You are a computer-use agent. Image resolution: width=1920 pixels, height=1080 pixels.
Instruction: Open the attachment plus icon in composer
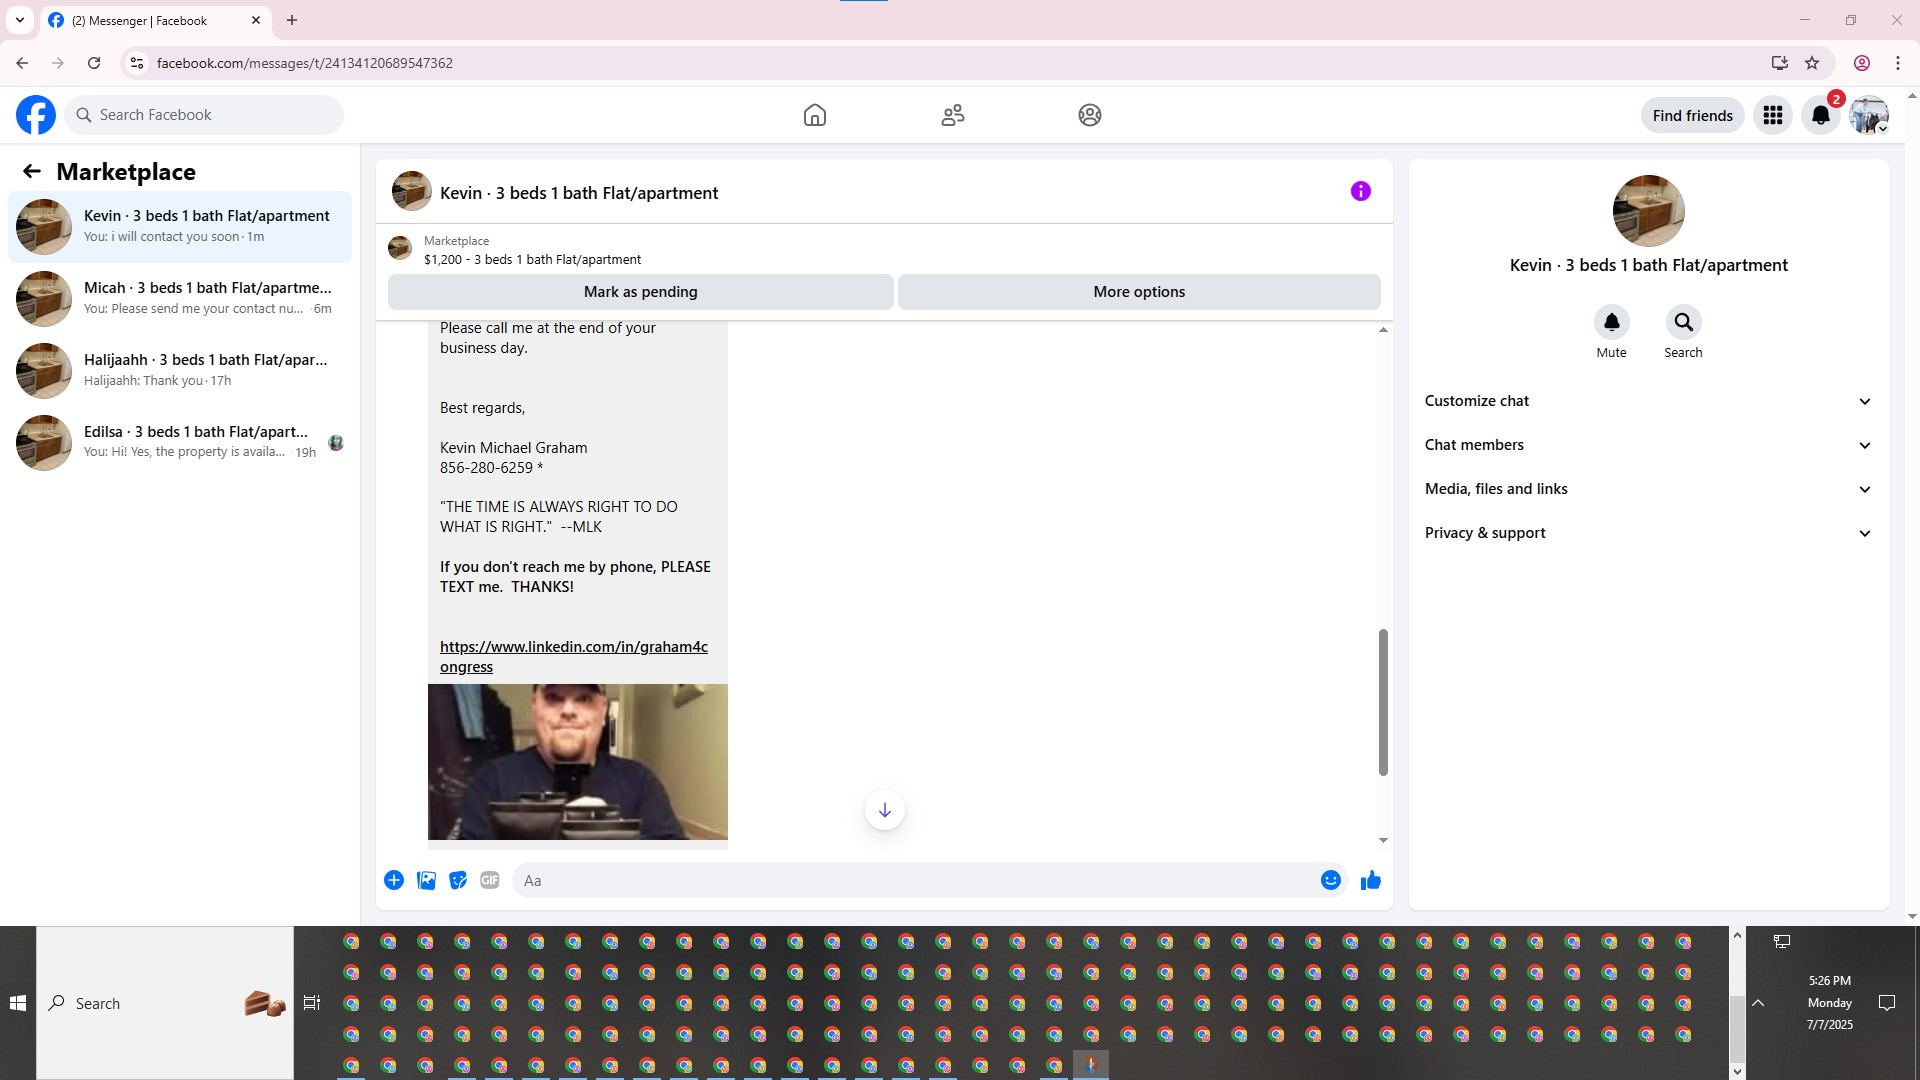click(x=394, y=880)
